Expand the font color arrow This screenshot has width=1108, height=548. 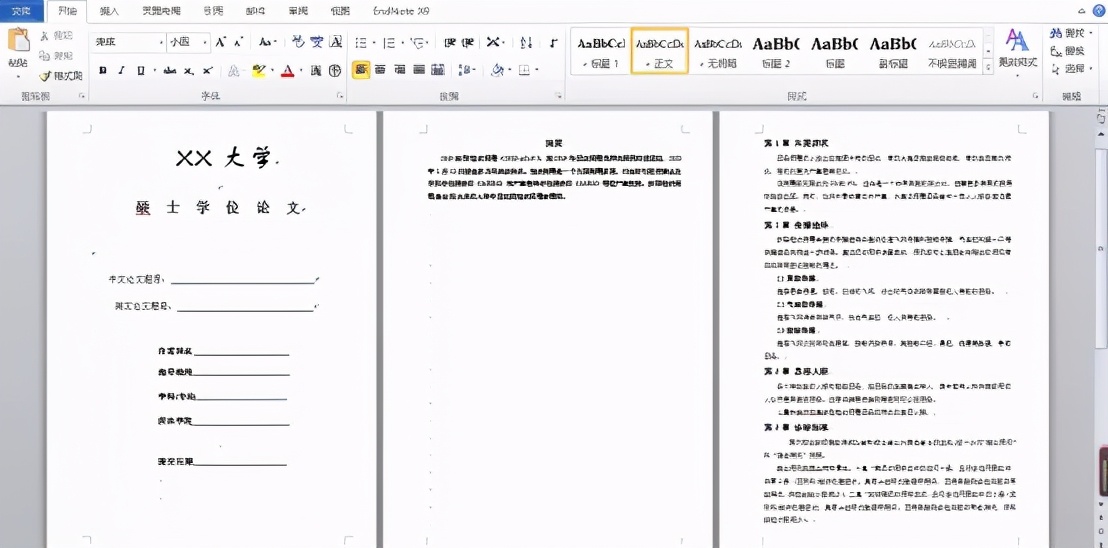(x=300, y=71)
